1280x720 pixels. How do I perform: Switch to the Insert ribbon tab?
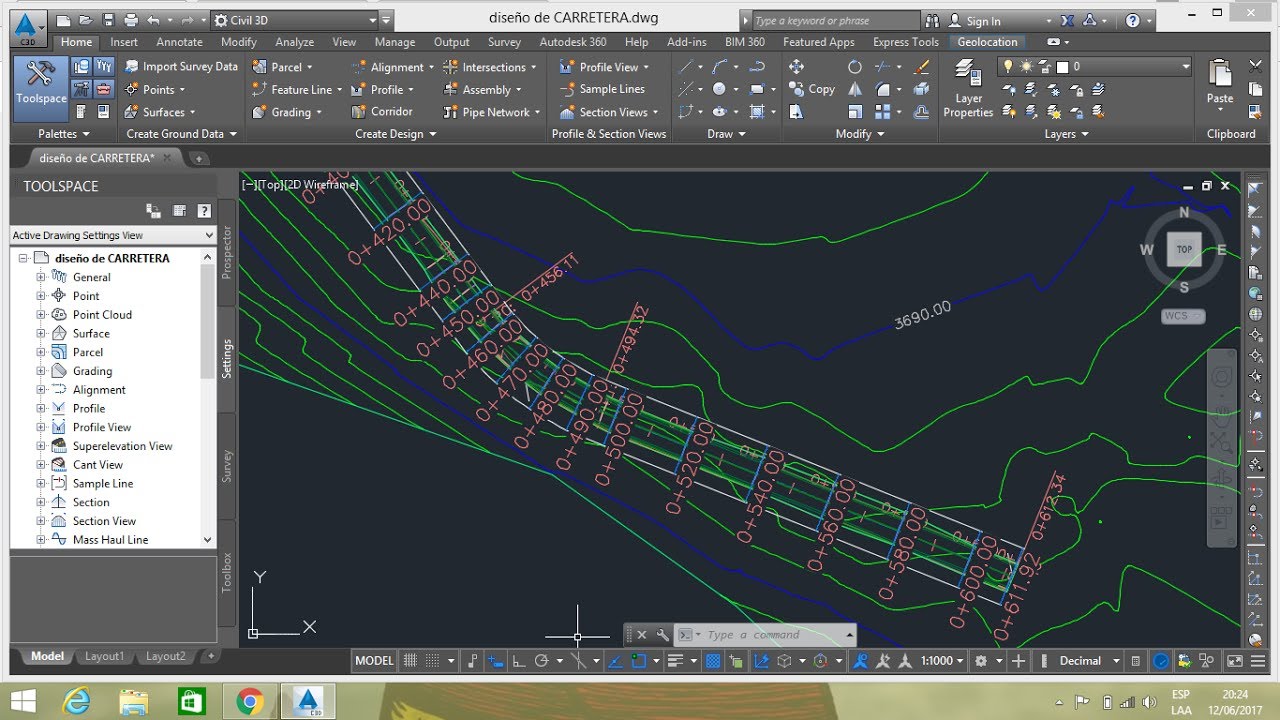124,42
